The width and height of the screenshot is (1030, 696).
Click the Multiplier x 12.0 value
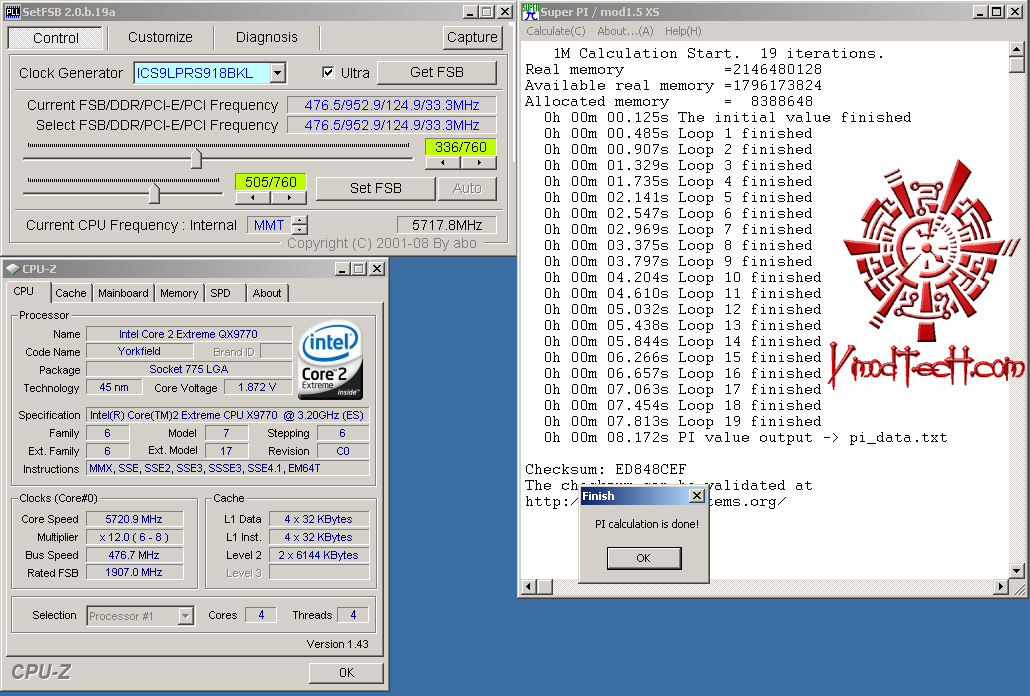tap(134, 537)
